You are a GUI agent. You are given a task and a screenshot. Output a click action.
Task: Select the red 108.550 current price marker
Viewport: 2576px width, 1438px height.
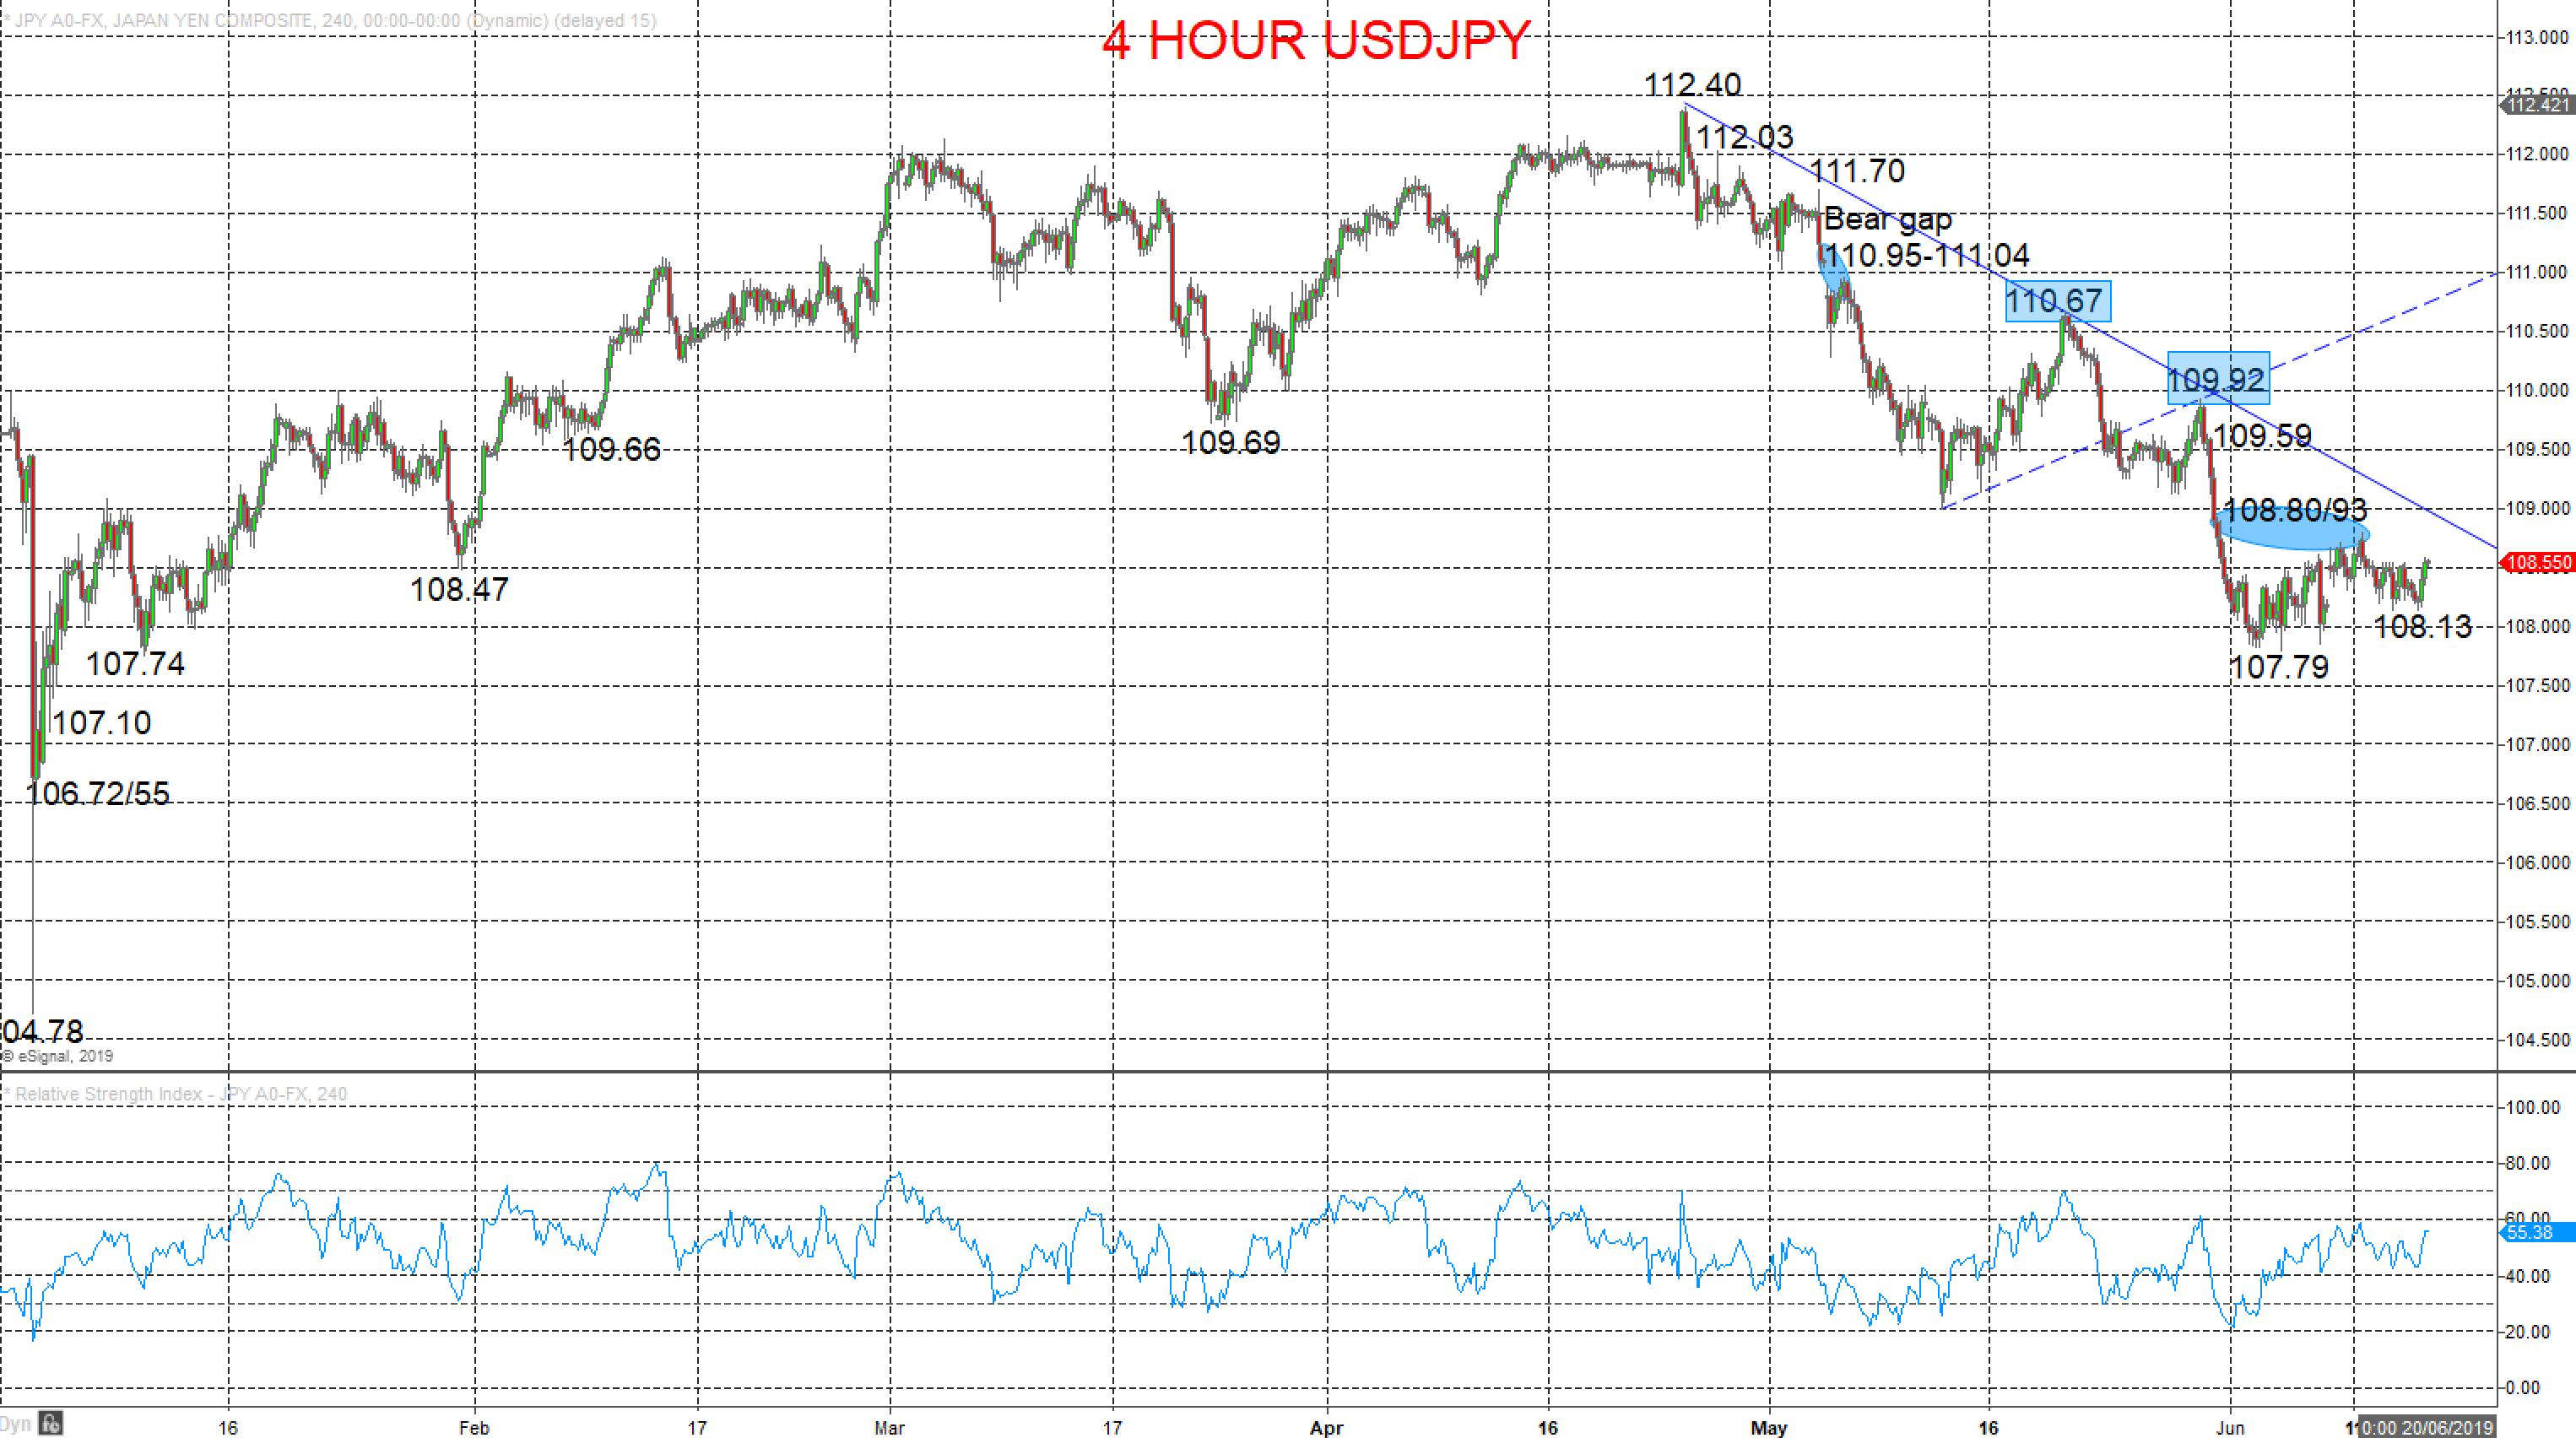coord(2538,563)
